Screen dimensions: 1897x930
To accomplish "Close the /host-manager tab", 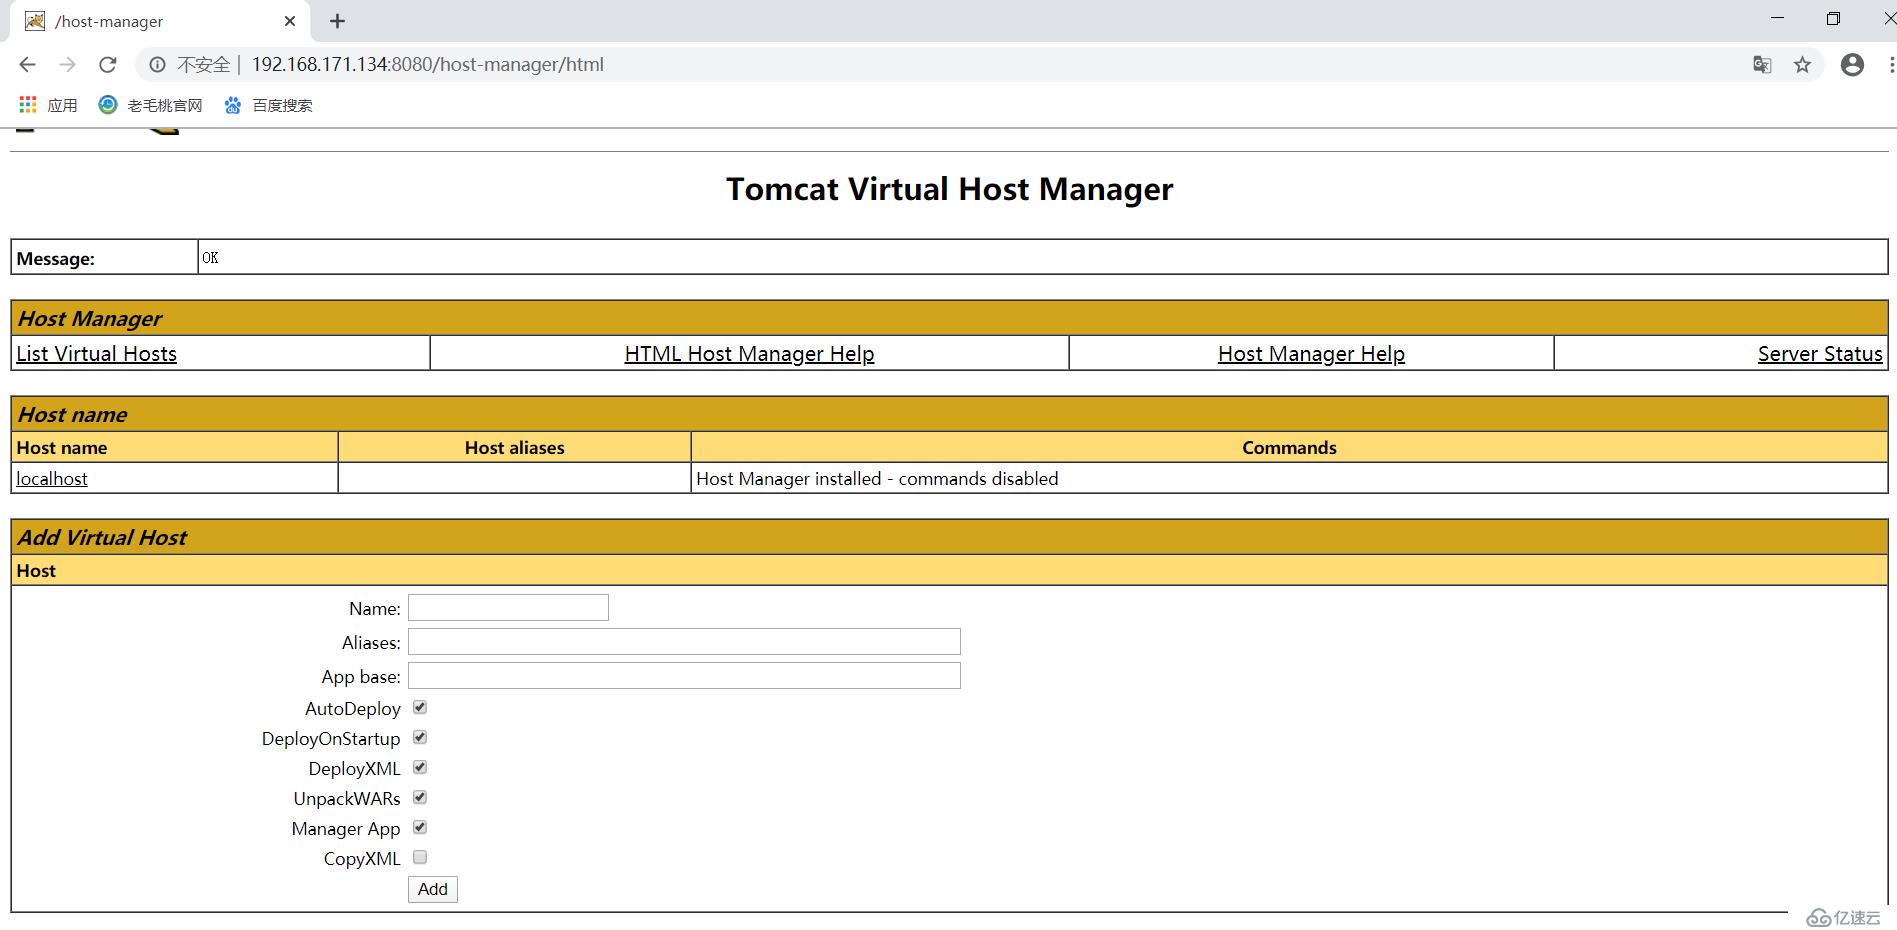I will (x=290, y=21).
